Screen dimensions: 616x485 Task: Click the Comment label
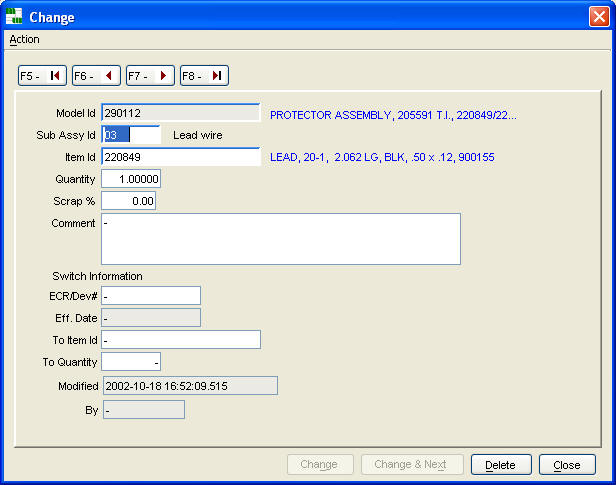(73, 223)
